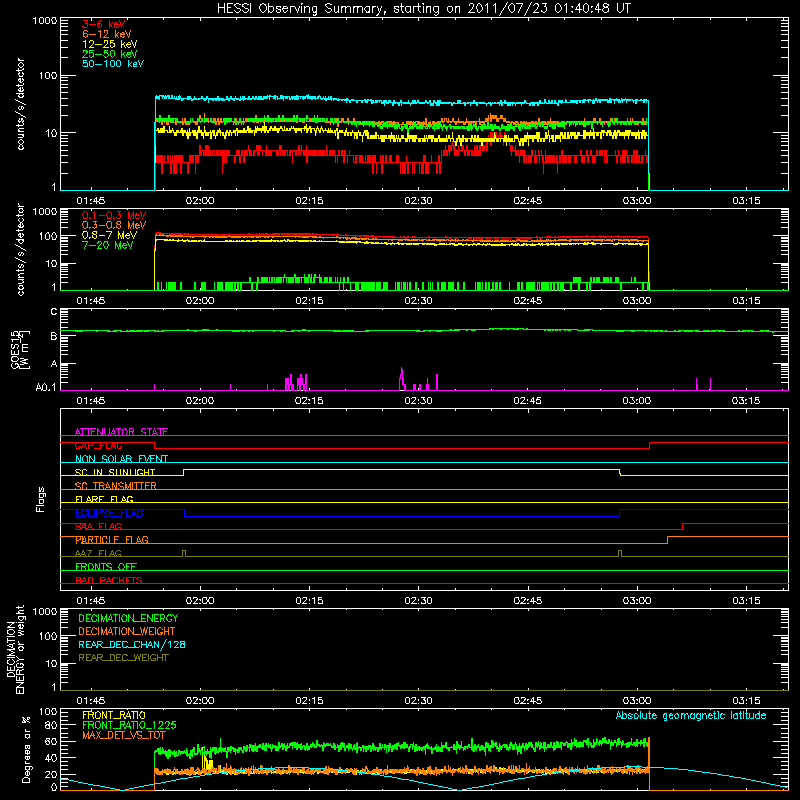
Task: Select the NON_SOLAR_EVENT flag label
Action: (x=121, y=459)
